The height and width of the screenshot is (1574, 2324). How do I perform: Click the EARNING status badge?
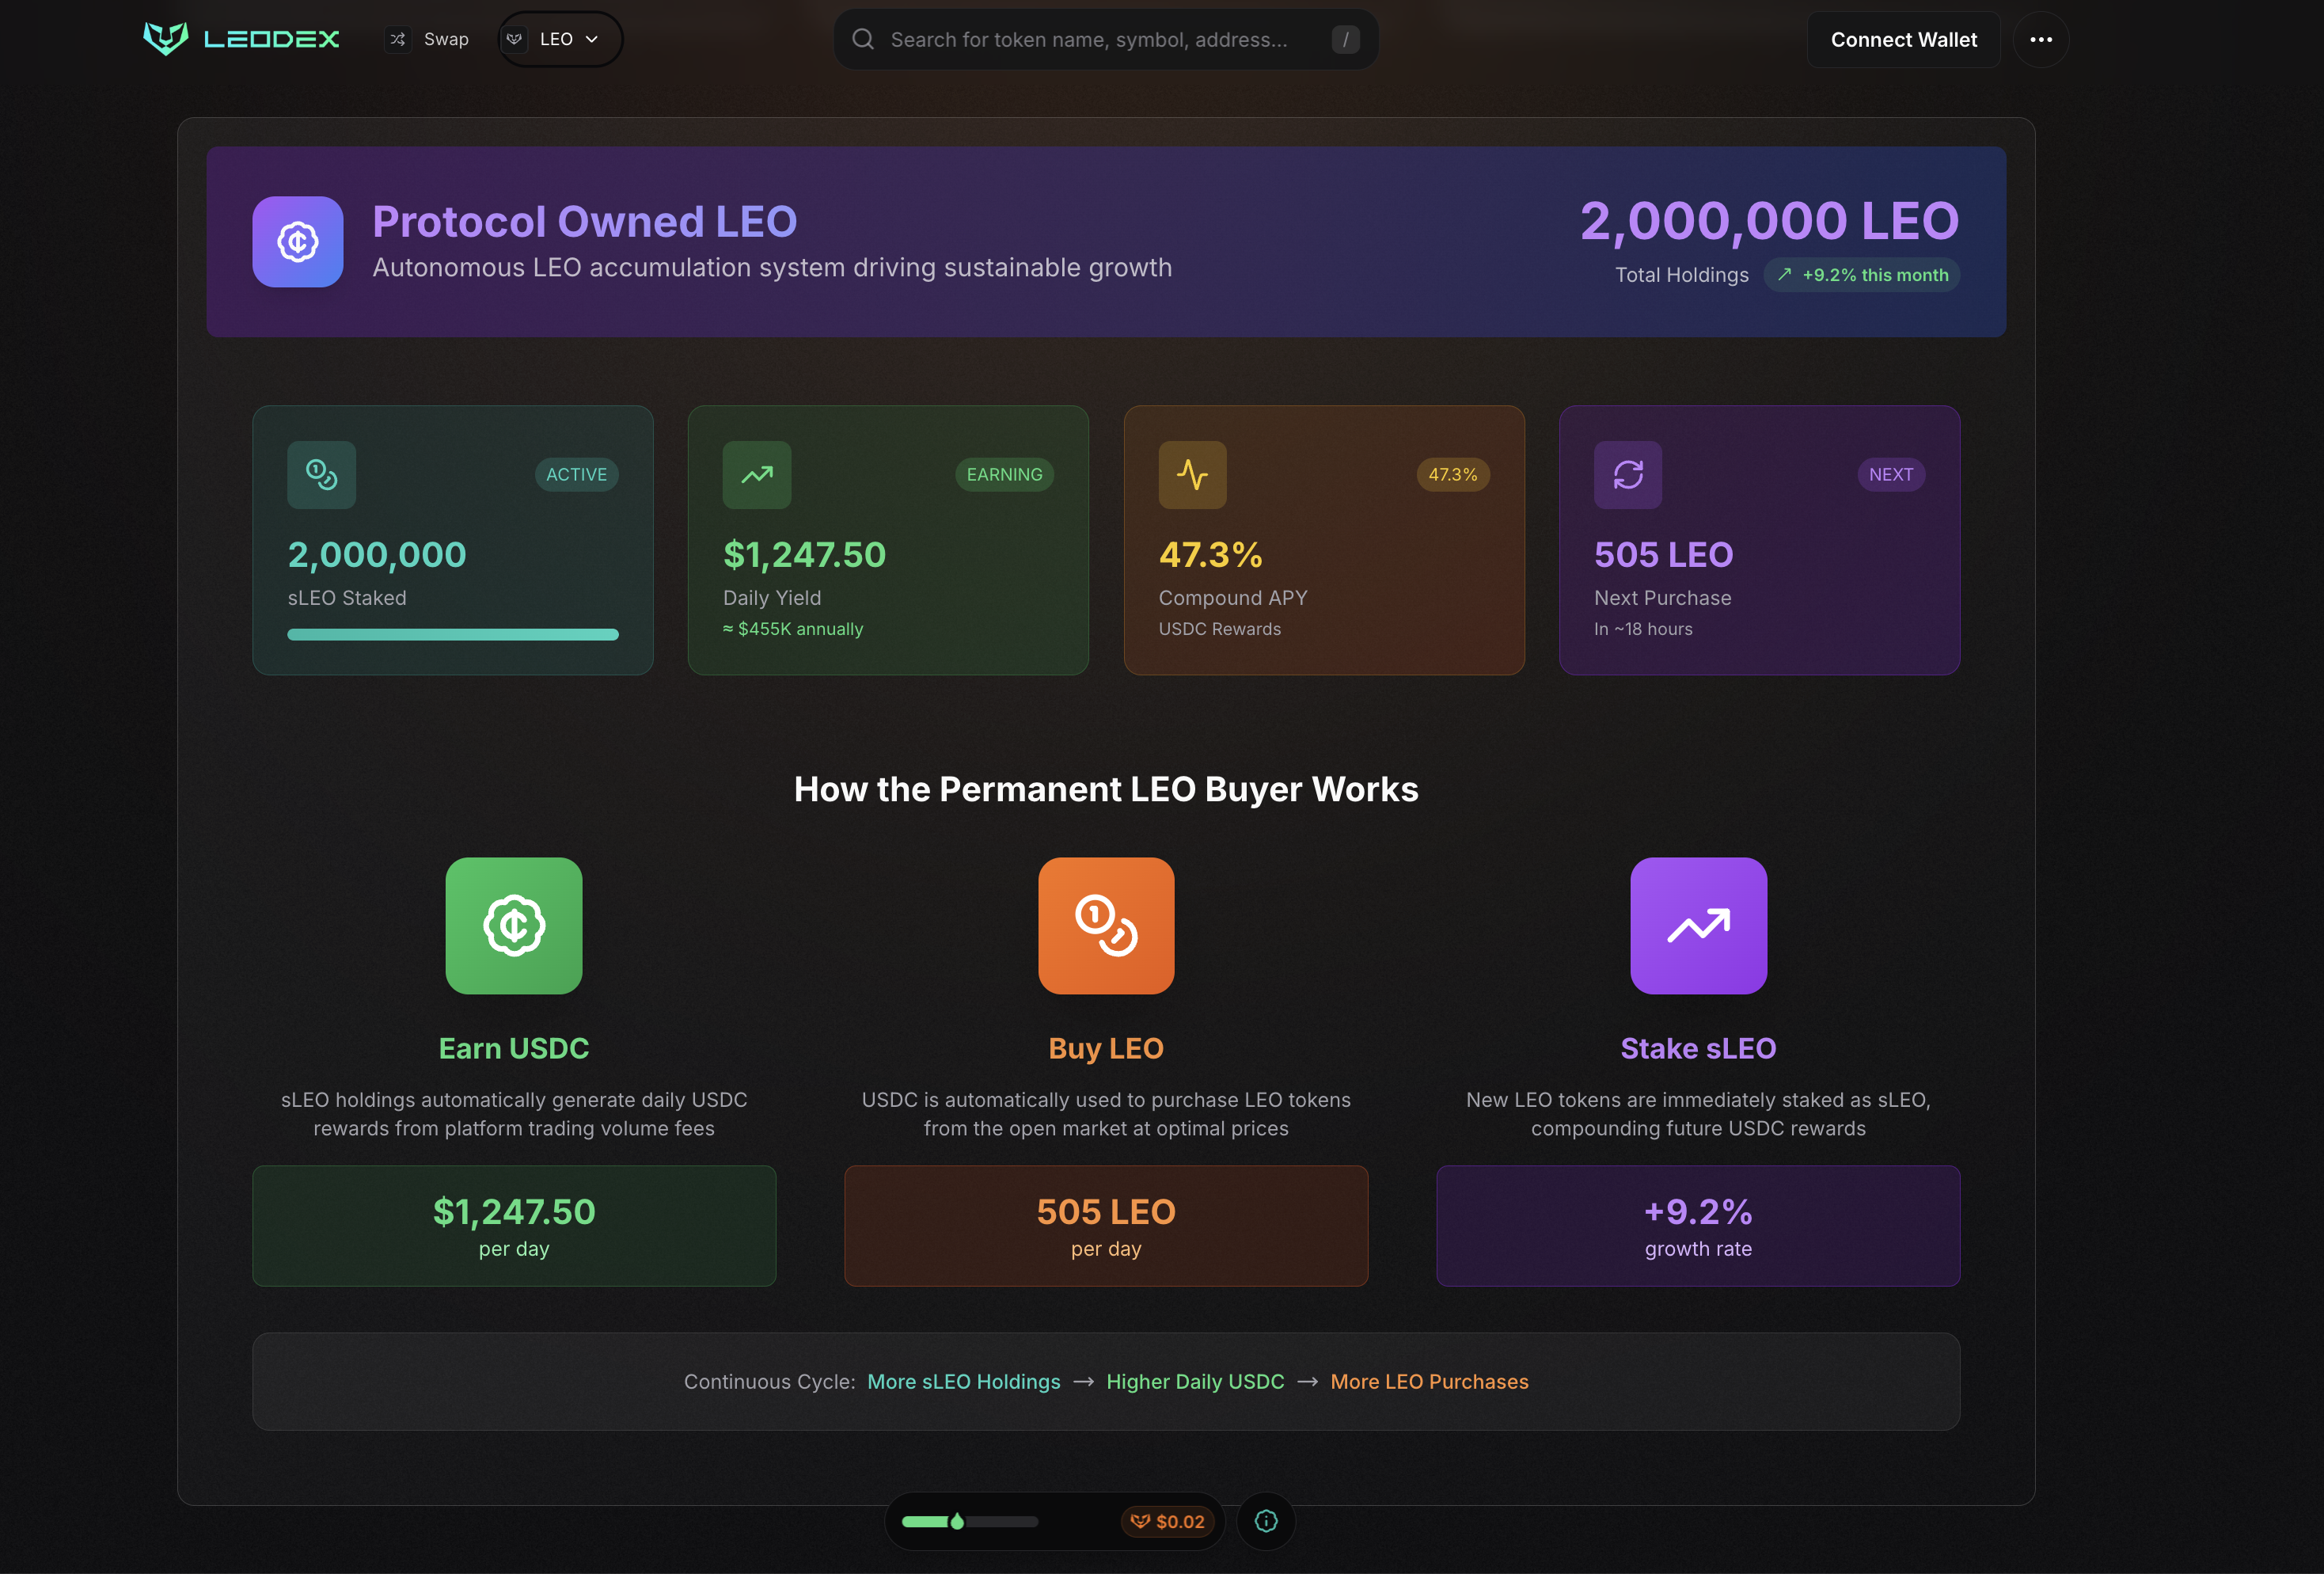coord(1004,474)
